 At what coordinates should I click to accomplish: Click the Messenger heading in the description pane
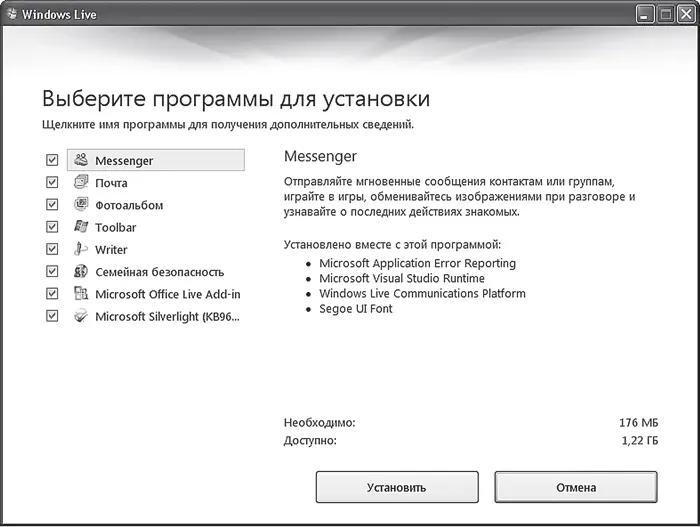click(320, 156)
